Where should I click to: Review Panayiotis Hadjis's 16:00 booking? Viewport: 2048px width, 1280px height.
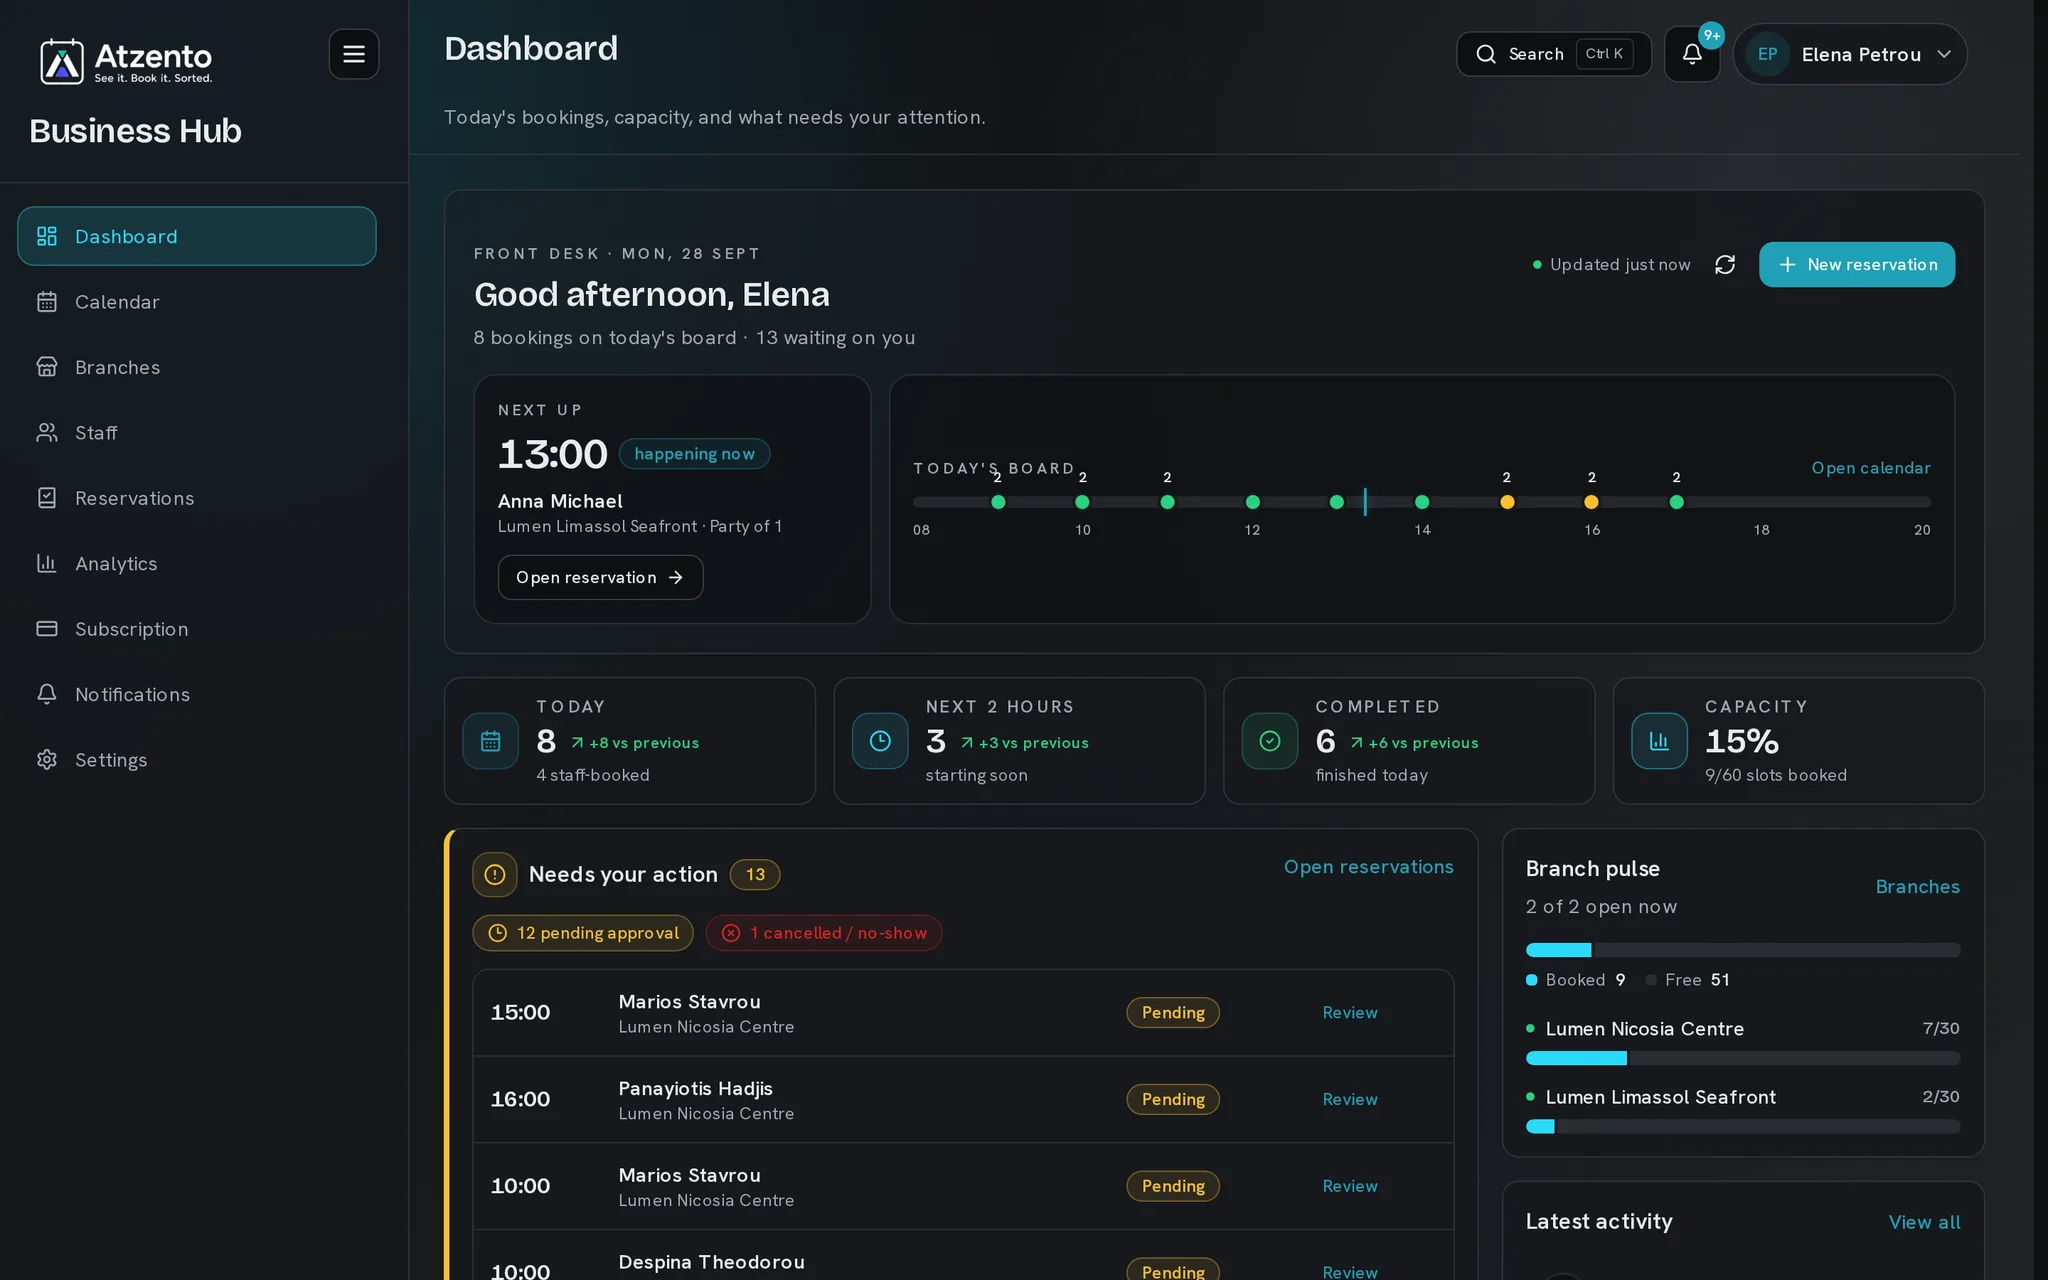tap(1350, 1100)
